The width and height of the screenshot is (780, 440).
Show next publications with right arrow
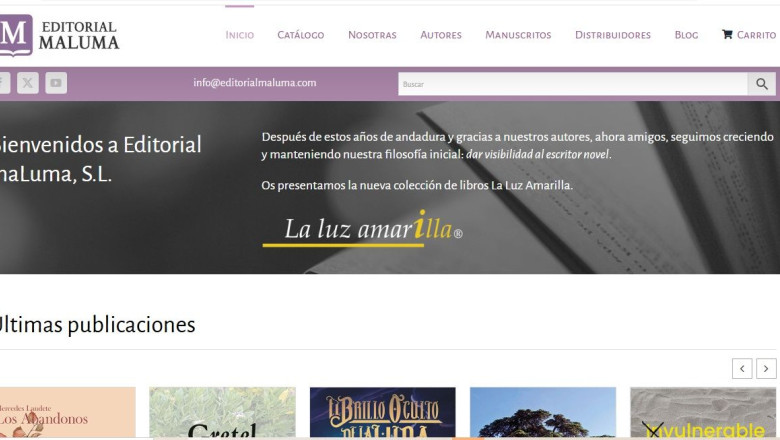click(x=766, y=368)
